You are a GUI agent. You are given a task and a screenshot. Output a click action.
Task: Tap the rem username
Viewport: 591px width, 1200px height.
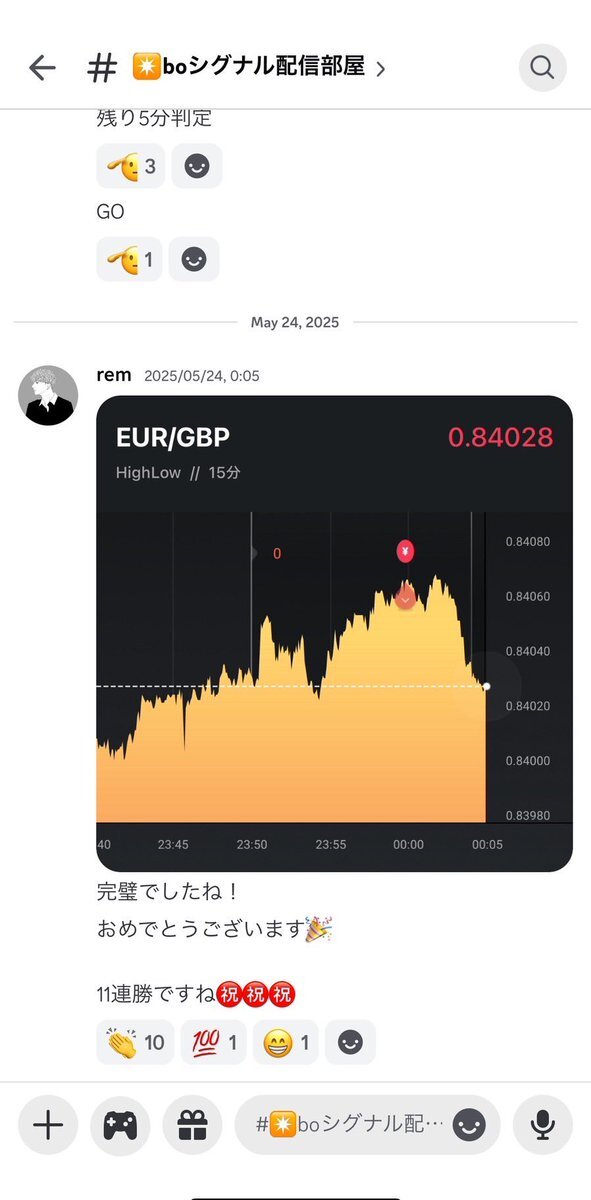click(x=113, y=375)
